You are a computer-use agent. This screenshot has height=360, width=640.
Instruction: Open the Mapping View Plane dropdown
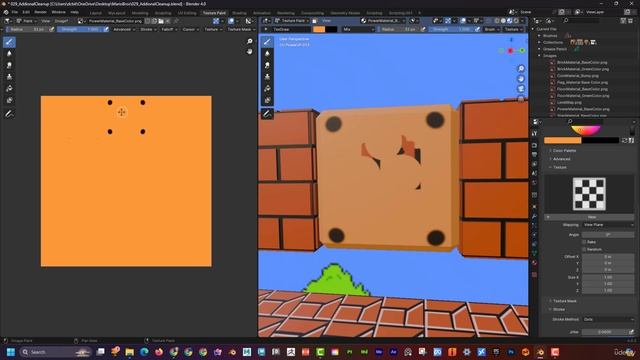(608, 225)
